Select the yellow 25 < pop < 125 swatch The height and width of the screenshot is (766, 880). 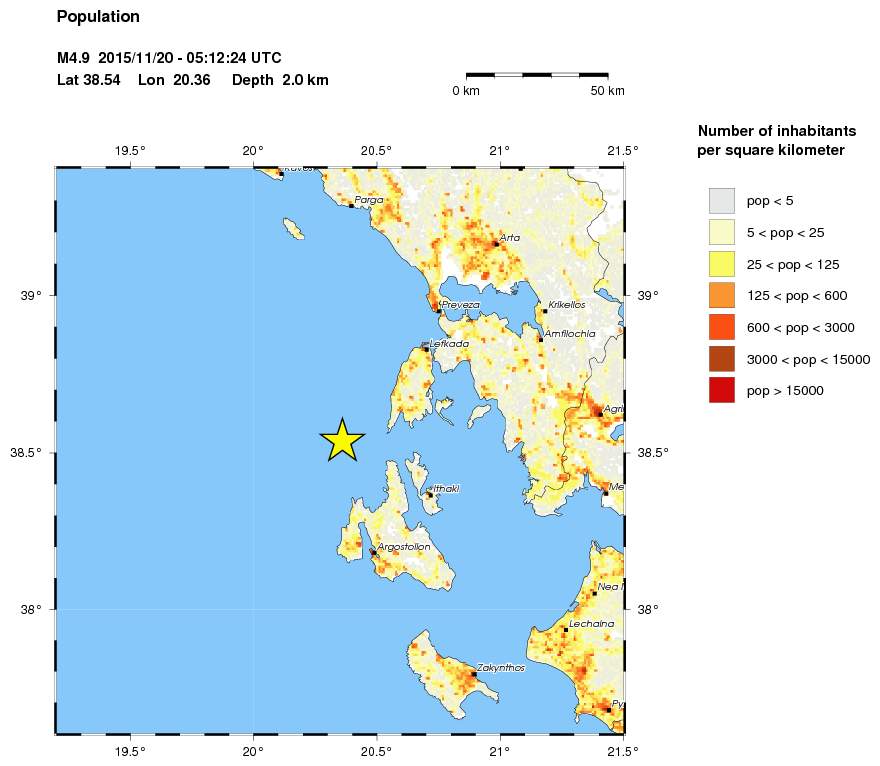pyautogui.click(x=722, y=264)
